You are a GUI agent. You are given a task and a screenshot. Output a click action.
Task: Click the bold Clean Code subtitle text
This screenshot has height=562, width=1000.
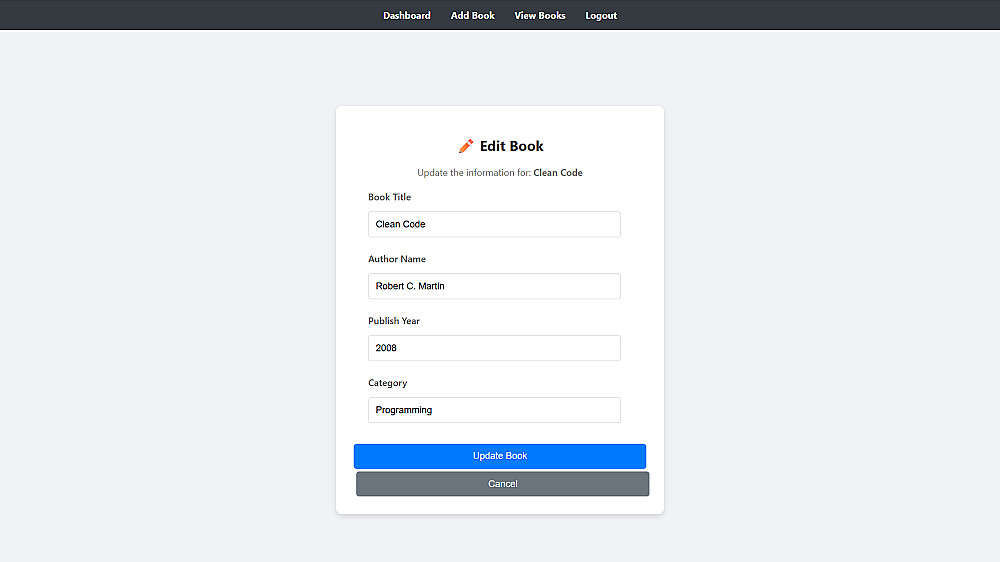558,173
